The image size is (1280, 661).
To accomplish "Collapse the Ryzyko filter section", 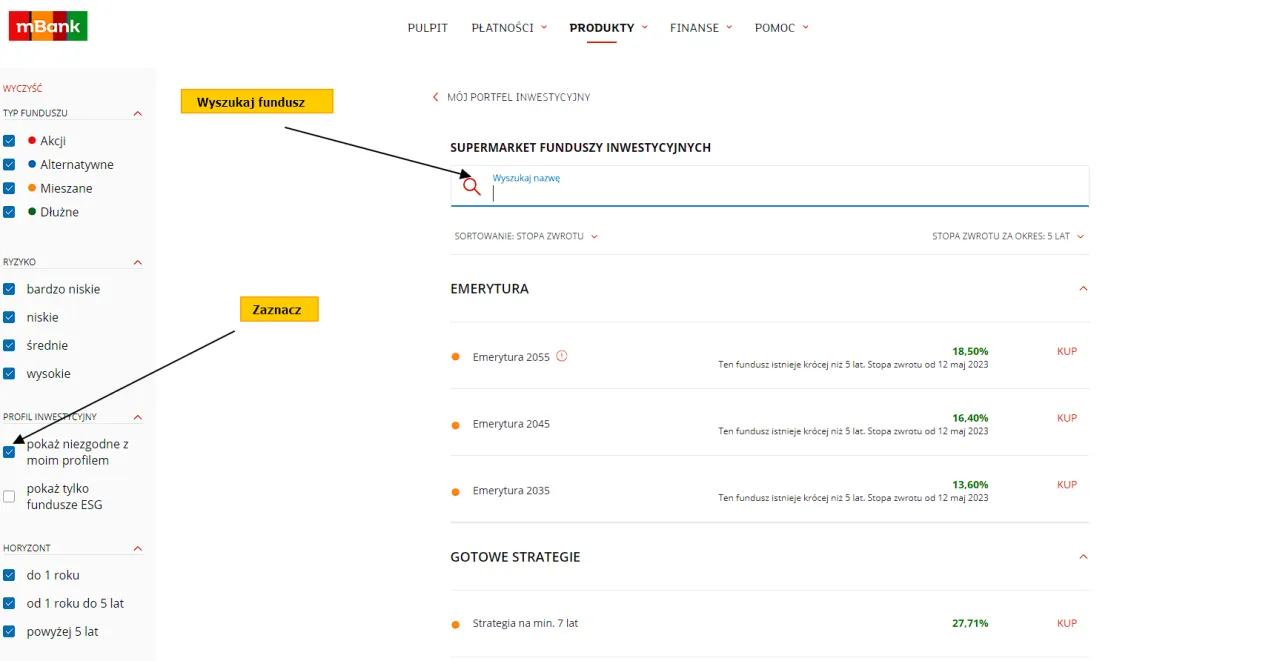I will coord(138,262).
